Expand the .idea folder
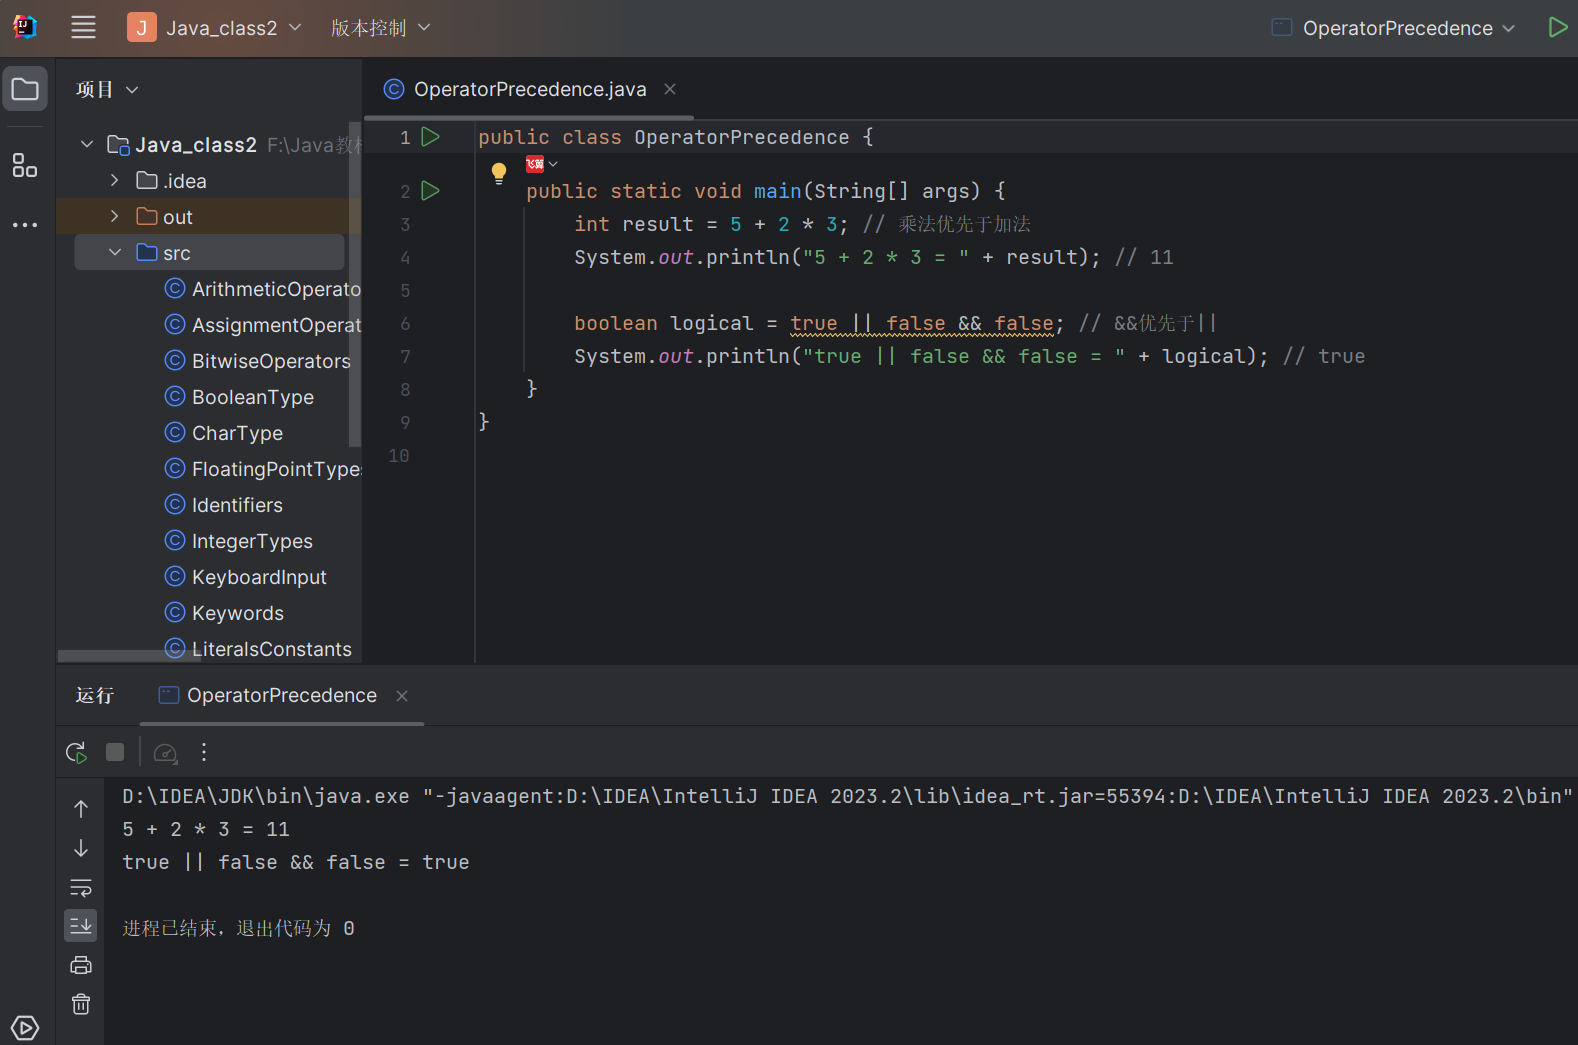 coord(115,181)
